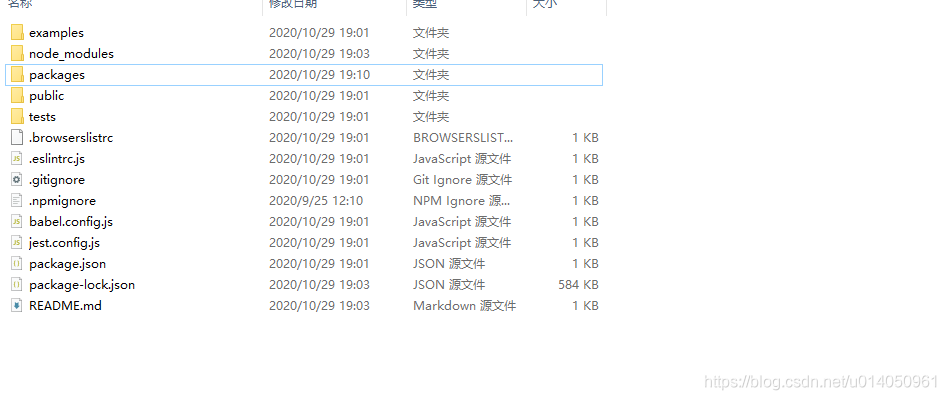Select the README.md markdown file icon
This screenshot has width=946, height=400.
coord(17,305)
